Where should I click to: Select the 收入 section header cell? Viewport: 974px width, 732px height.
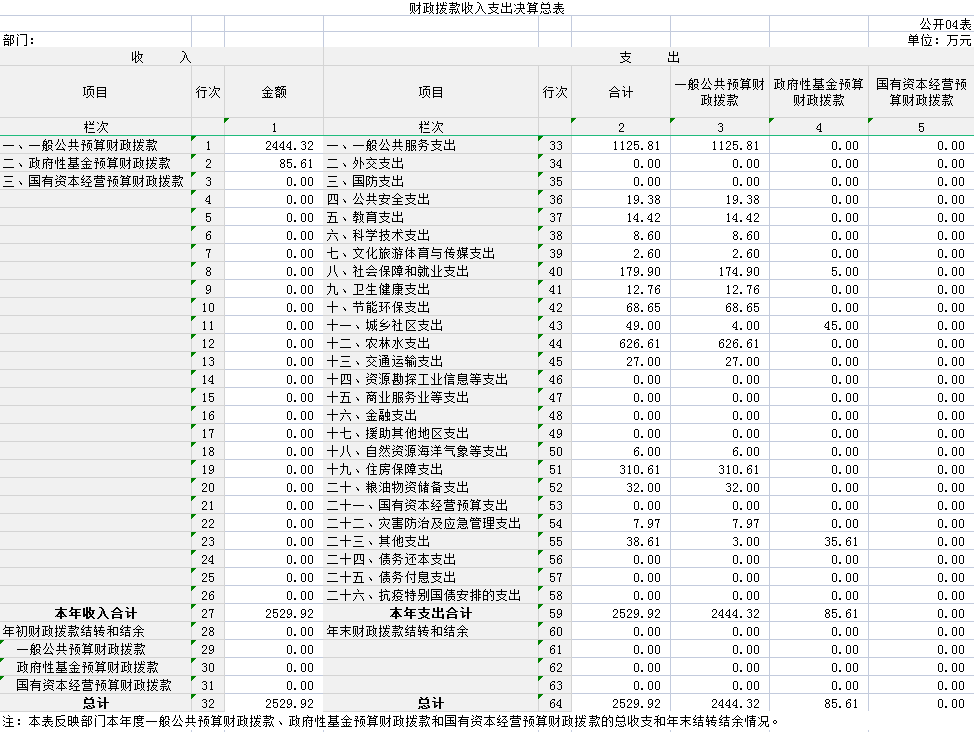[x=161, y=58]
